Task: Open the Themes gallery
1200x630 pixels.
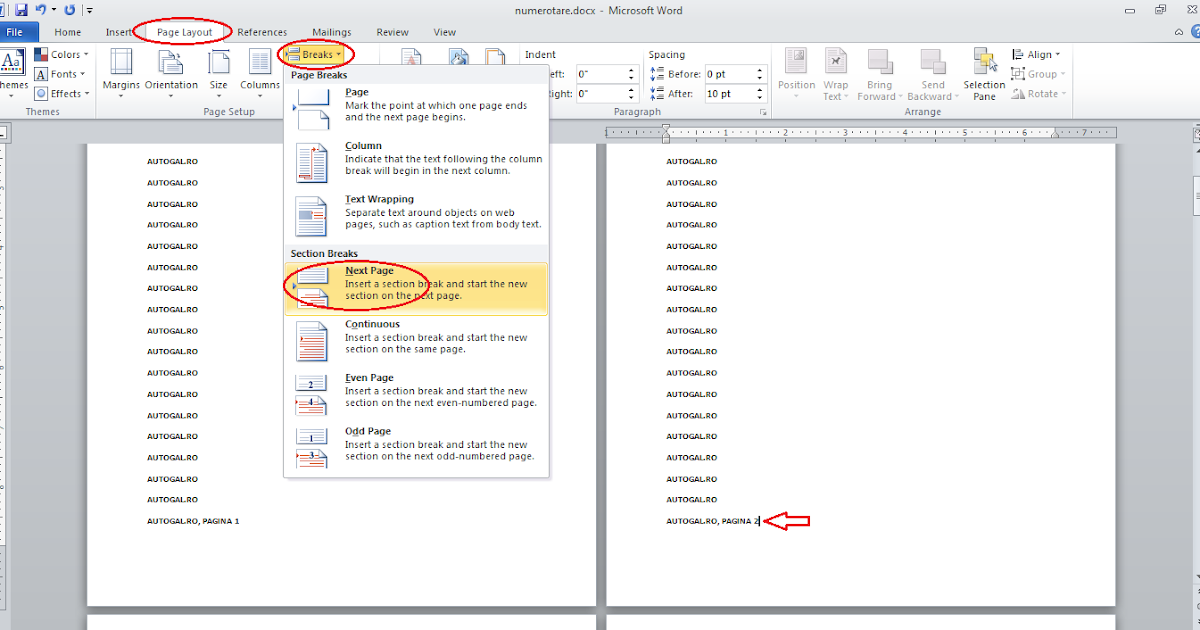Action: [12, 72]
